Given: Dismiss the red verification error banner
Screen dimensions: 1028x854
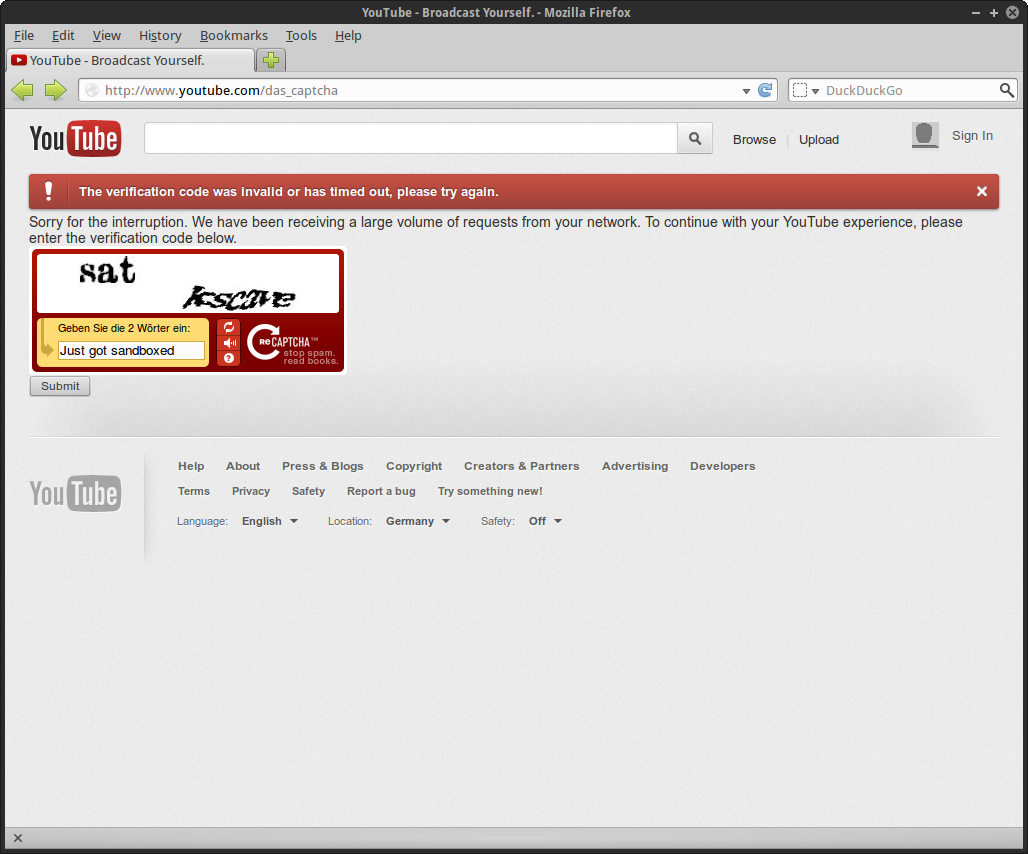Looking at the screenshot, I should coord(981,191).
